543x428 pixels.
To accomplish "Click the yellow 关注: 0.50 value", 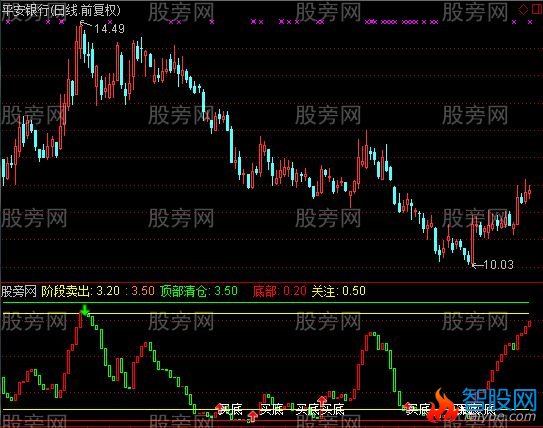I will 338,291.
